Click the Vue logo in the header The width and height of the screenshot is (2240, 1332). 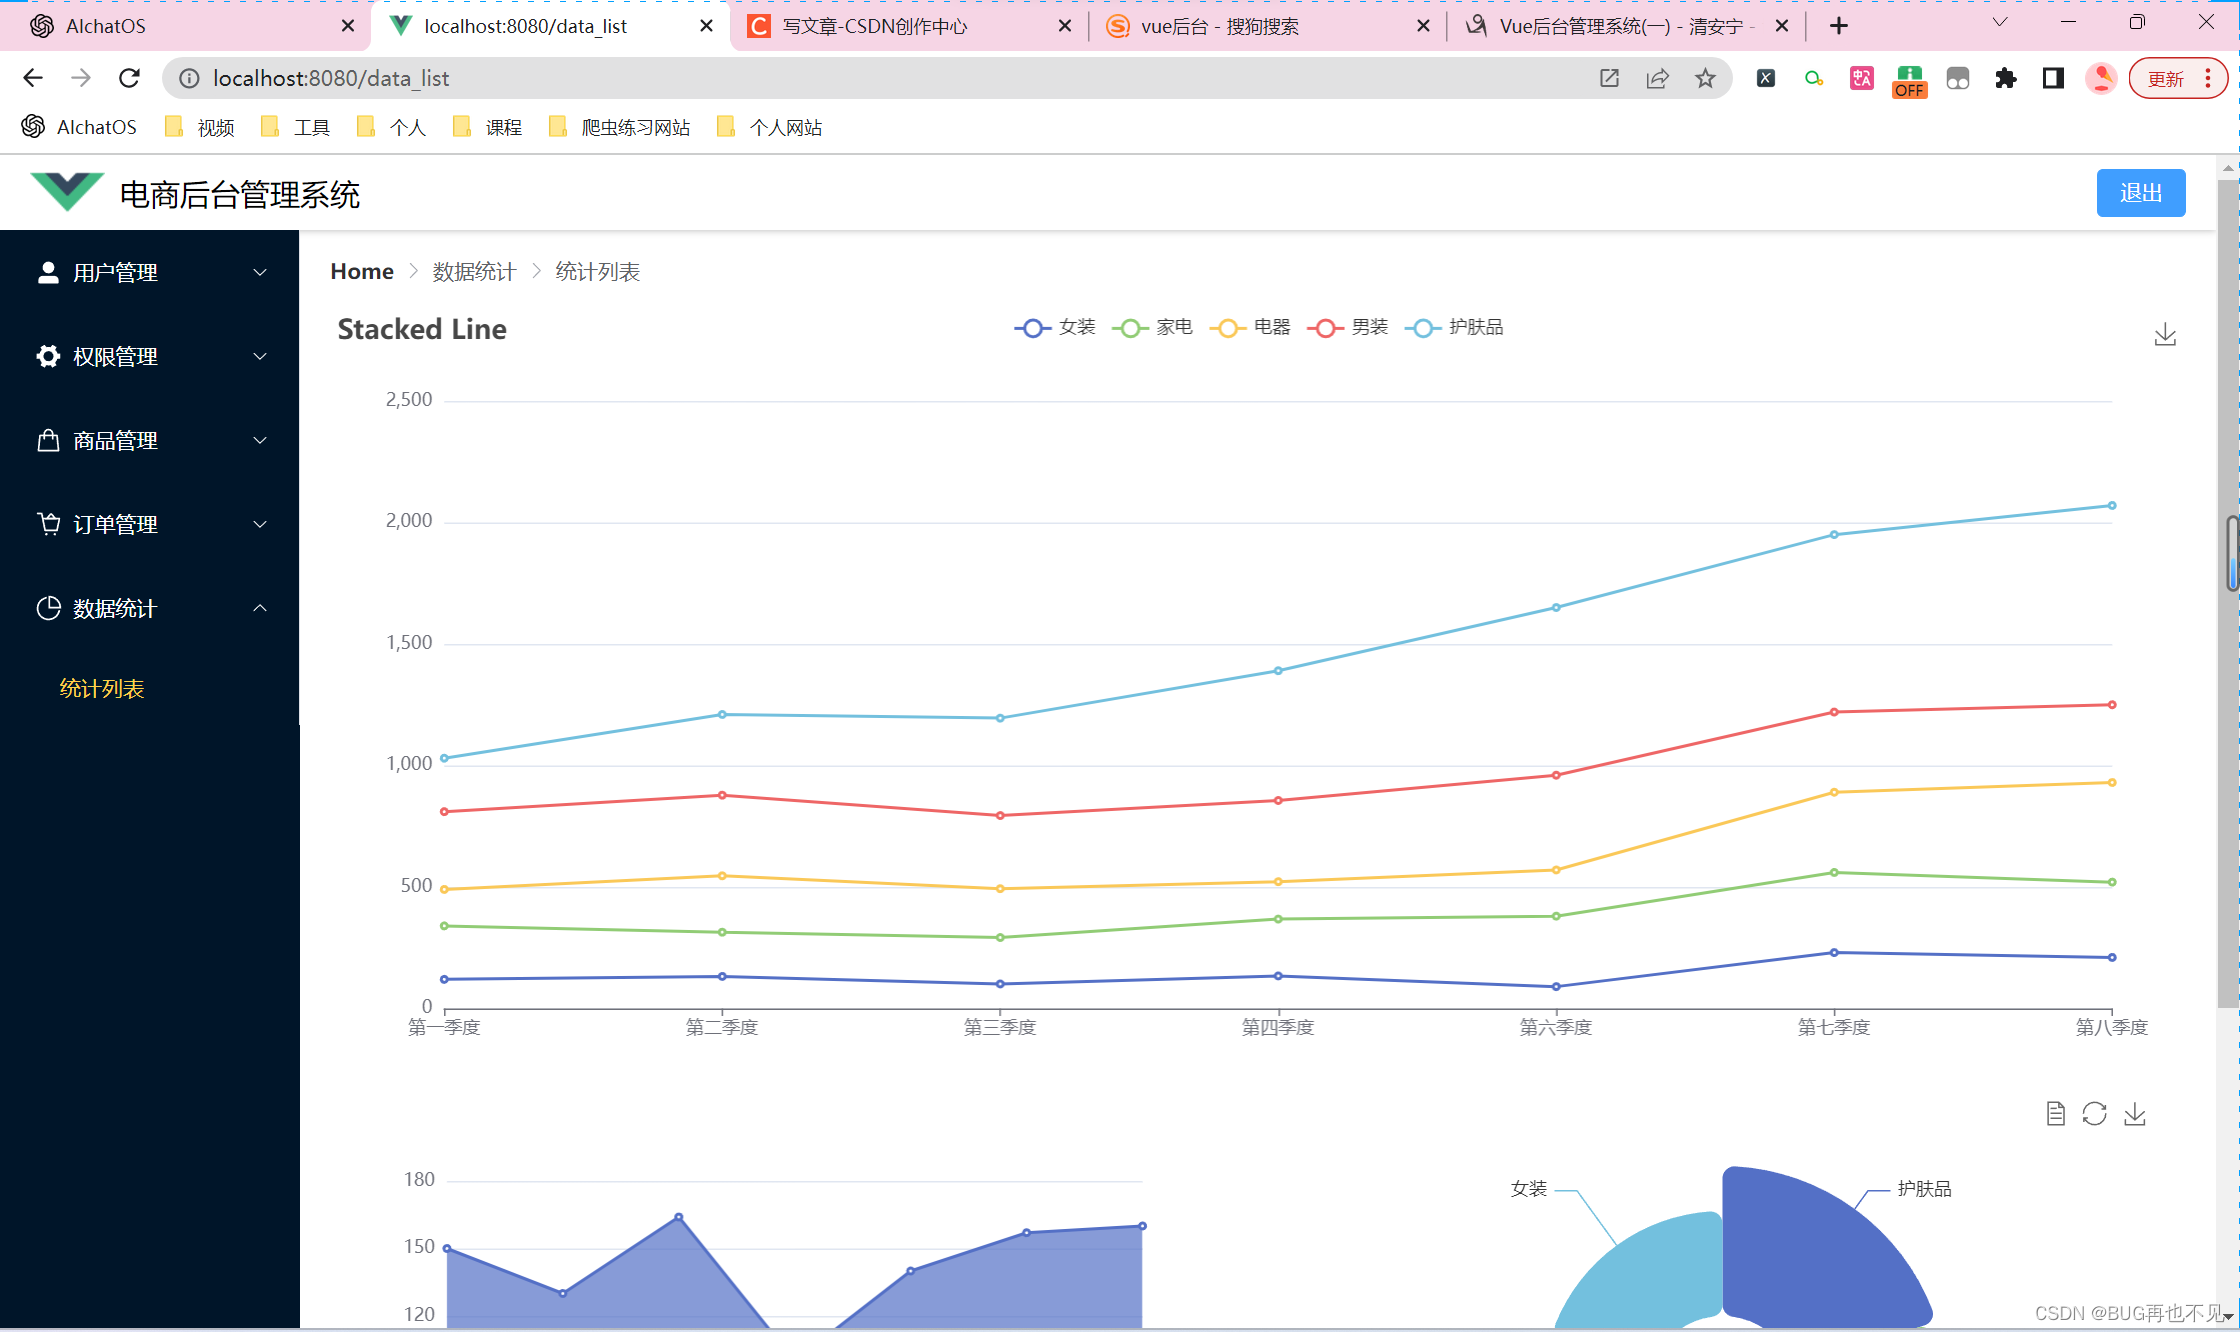(x=67, y=192)
